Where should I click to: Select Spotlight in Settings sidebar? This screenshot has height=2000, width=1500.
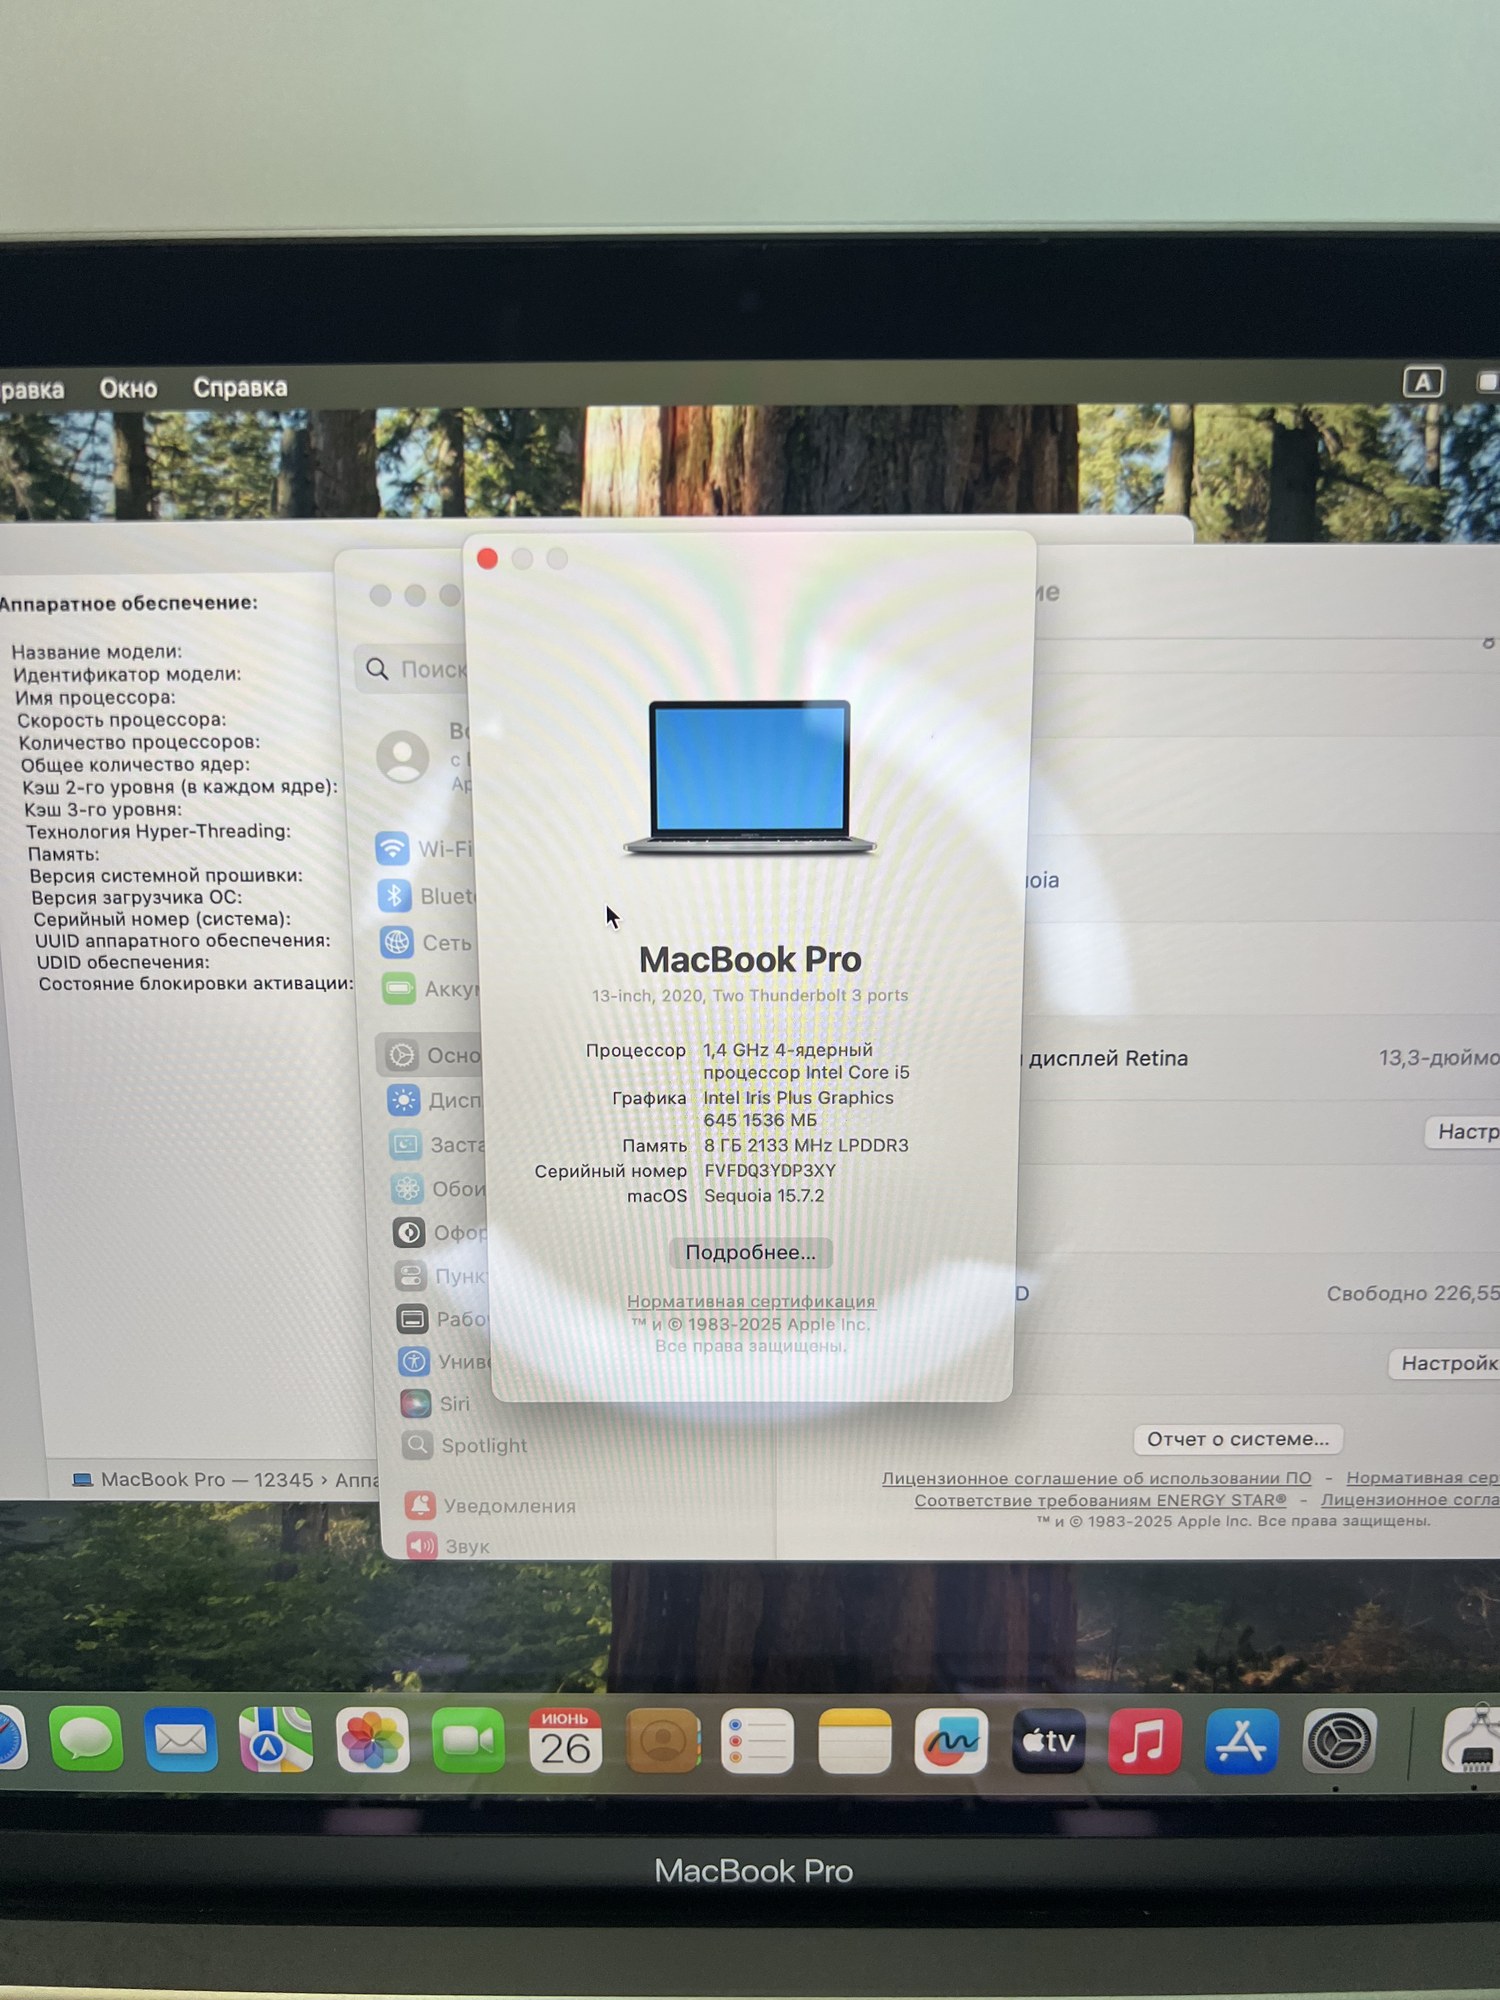(x=465, y=1445)
